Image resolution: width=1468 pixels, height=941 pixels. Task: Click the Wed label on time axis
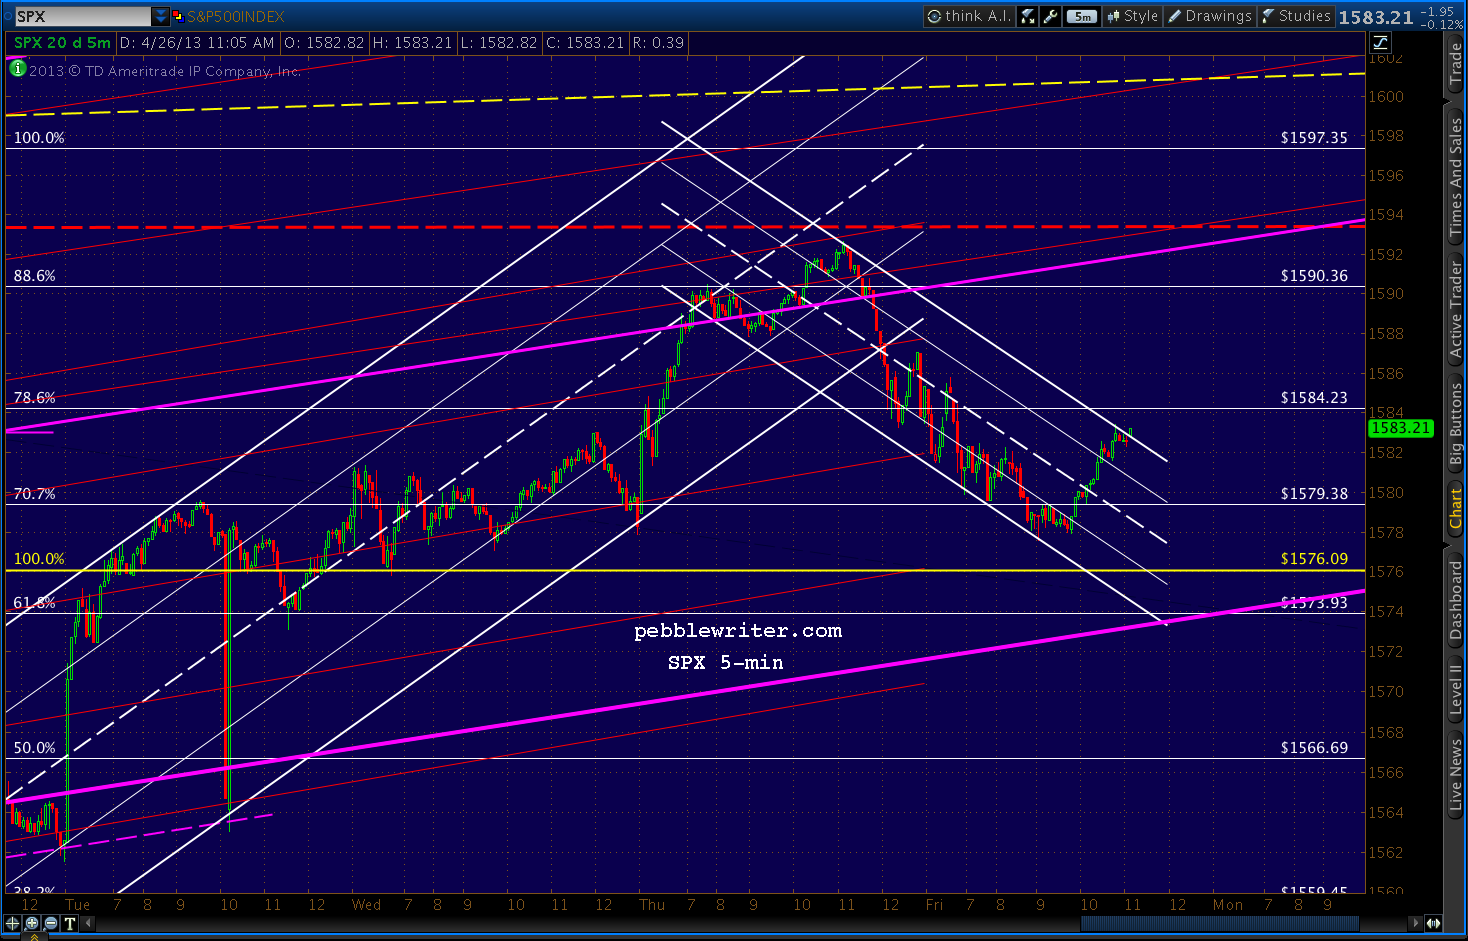click(x=366, y=904)
